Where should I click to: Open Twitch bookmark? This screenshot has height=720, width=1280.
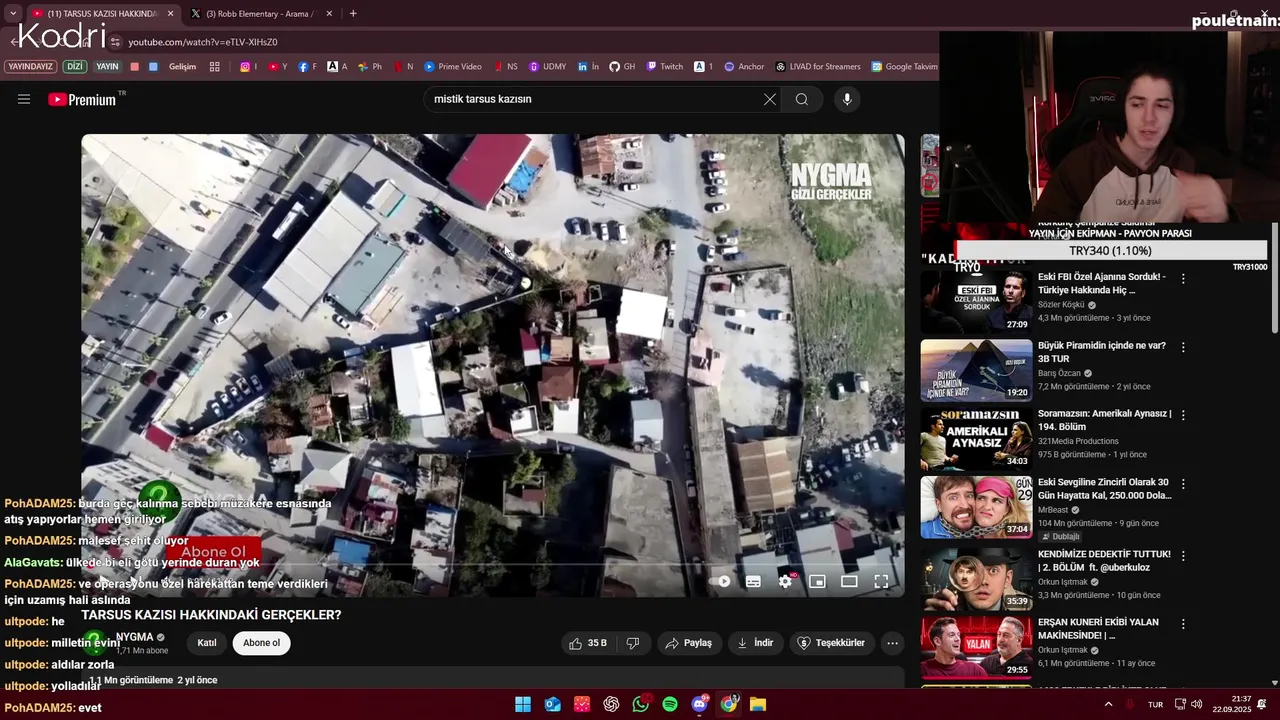pos(664,67)
